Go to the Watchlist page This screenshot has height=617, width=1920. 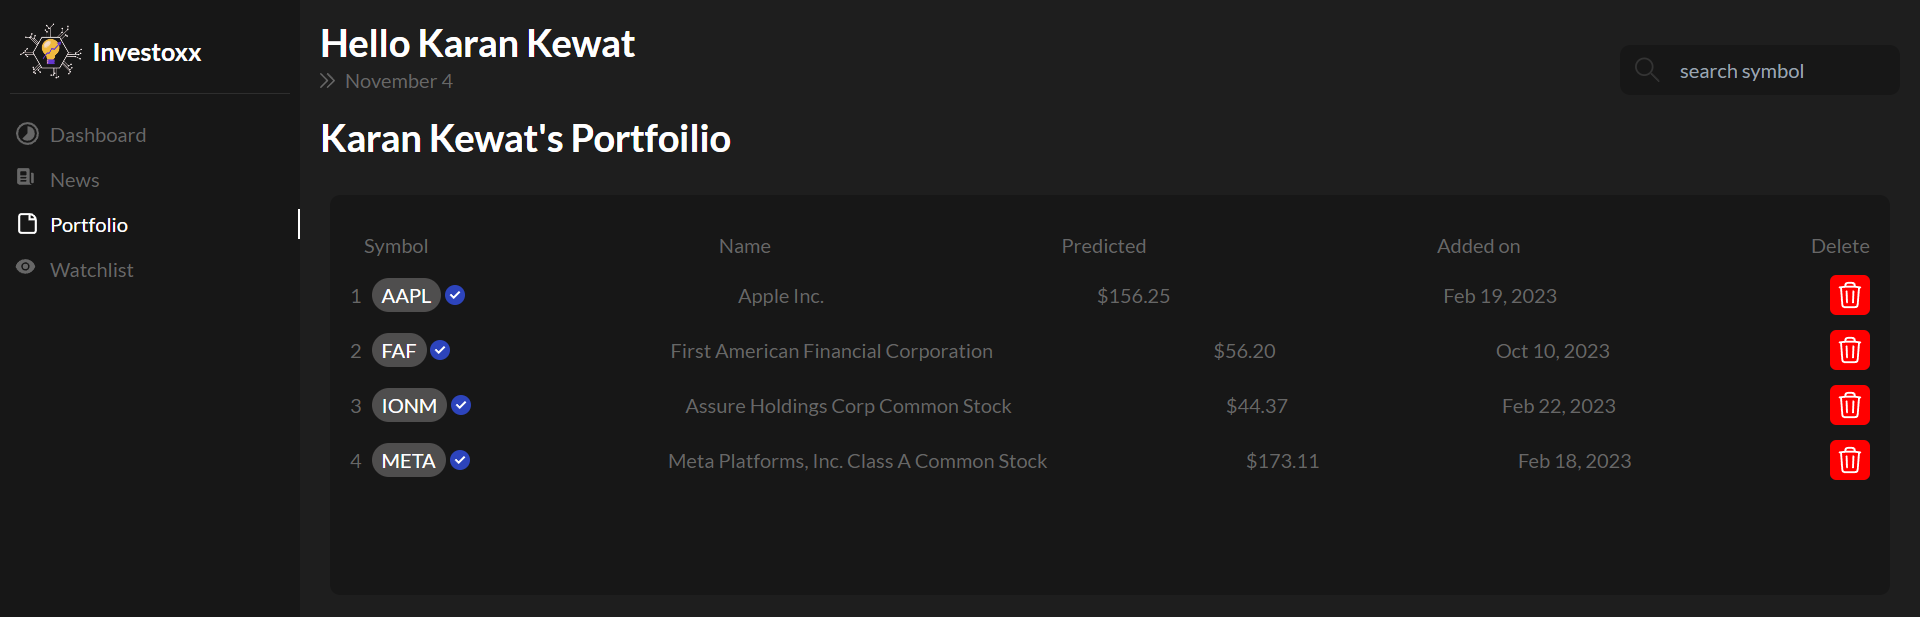coord(91,270)
